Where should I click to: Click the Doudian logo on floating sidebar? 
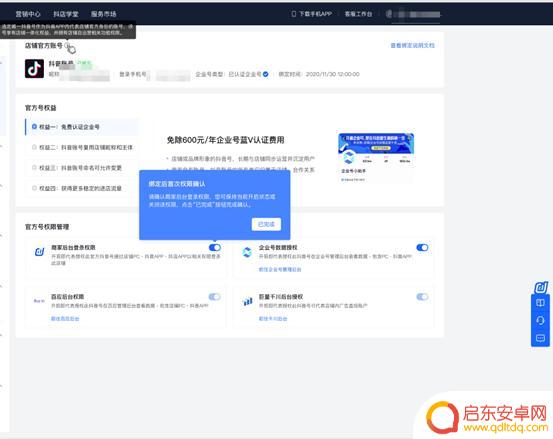click(540, 287)
